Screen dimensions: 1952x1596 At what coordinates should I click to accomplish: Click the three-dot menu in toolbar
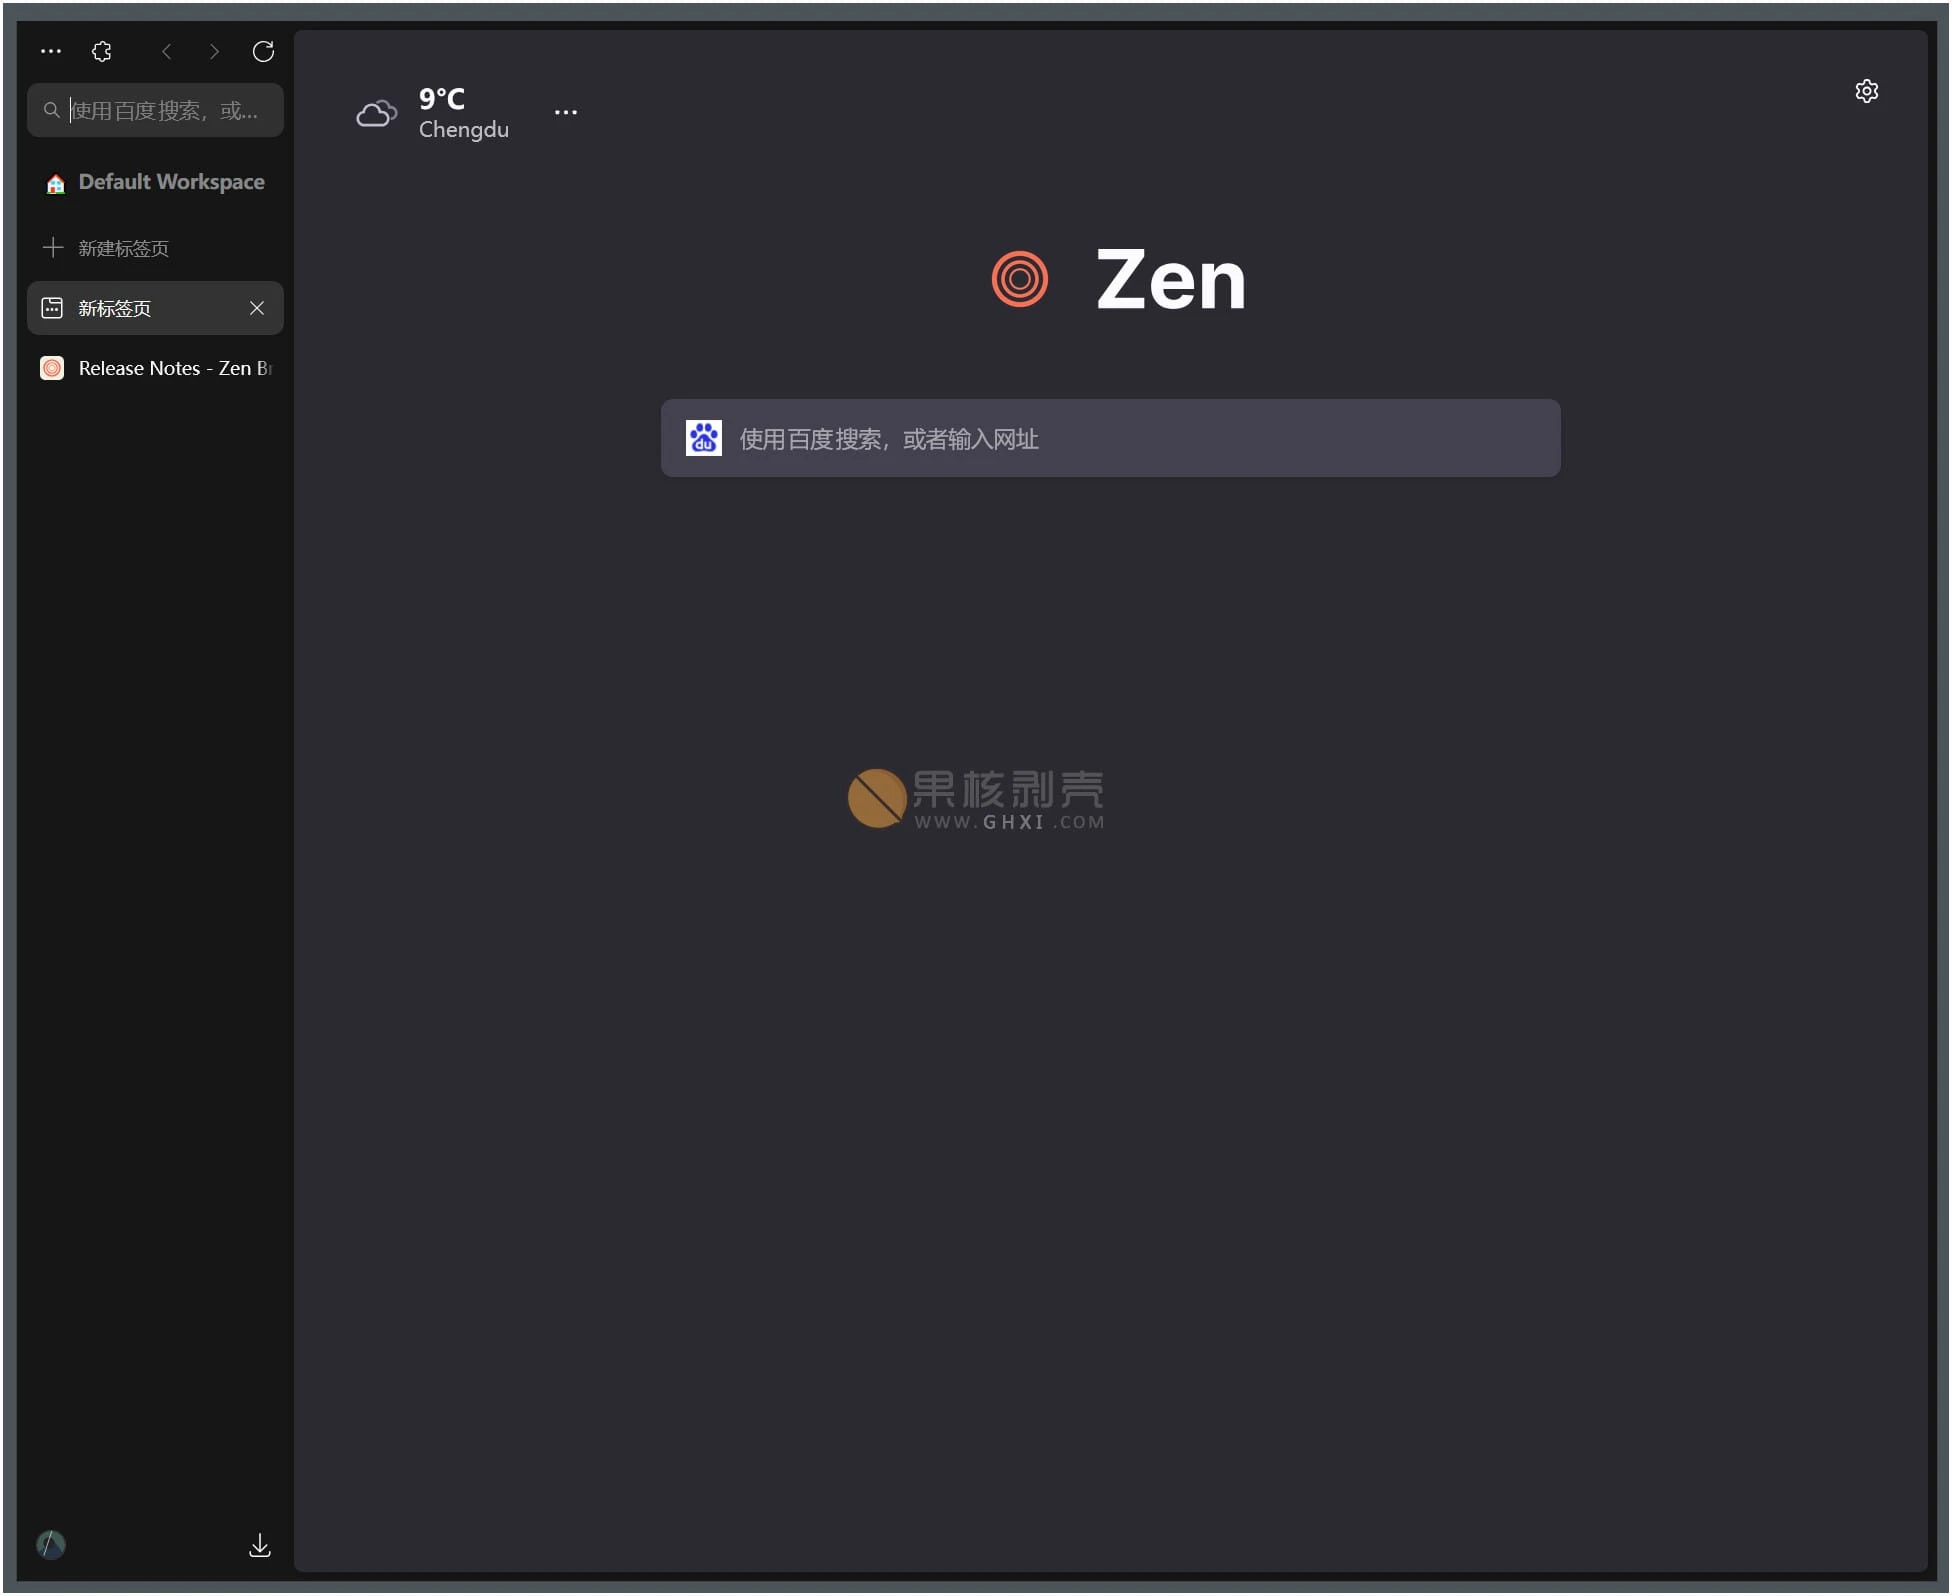click(x=50, y=50)
